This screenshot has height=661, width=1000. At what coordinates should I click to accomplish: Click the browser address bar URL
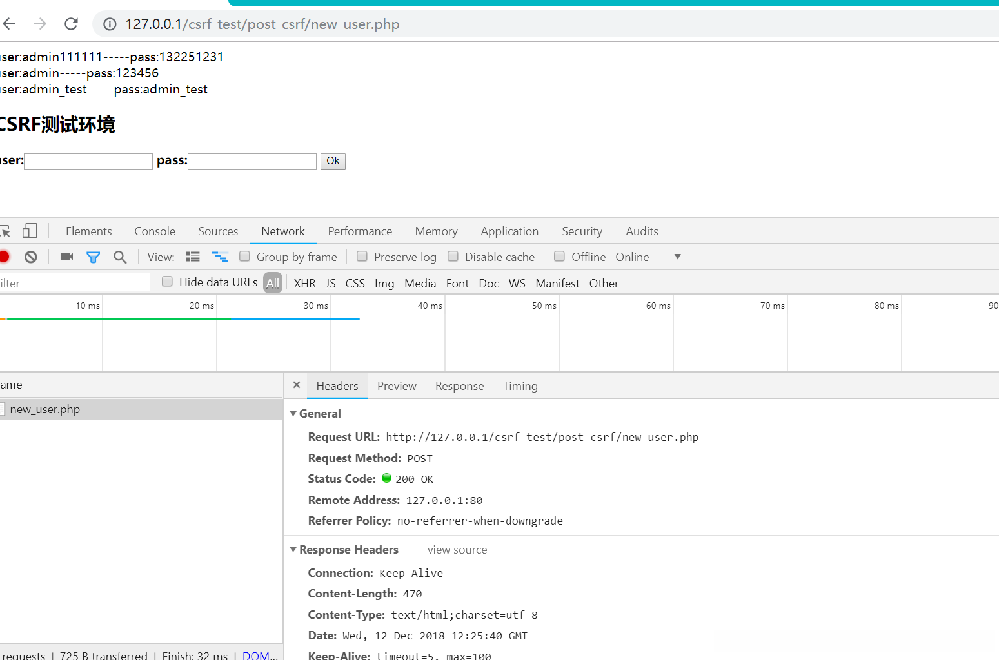[x=262, y=24]
